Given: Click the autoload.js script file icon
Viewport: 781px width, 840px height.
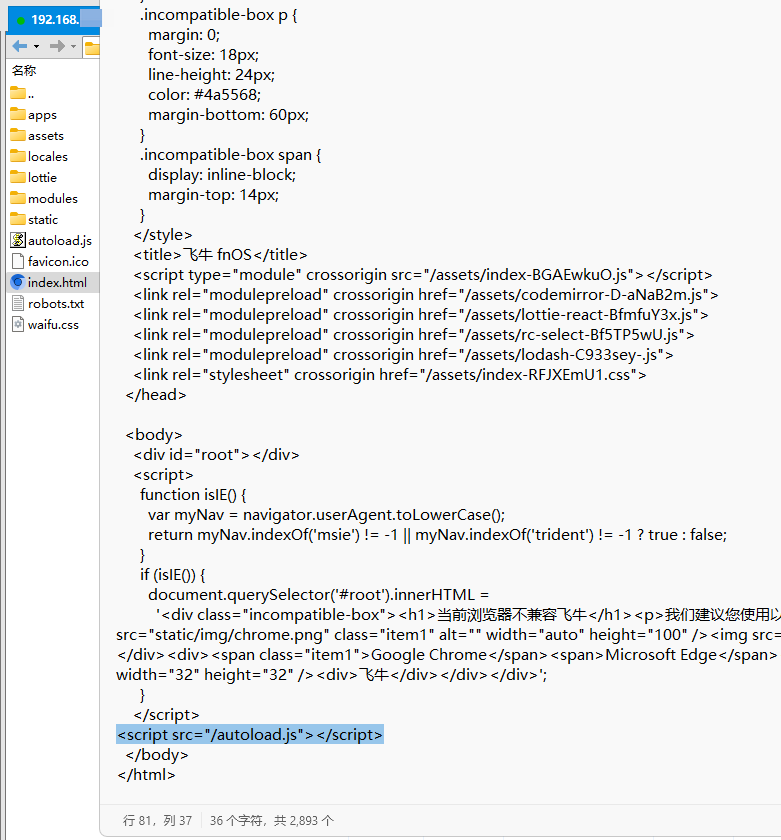Looking at the screenshot, I should (x=18, y=240).
